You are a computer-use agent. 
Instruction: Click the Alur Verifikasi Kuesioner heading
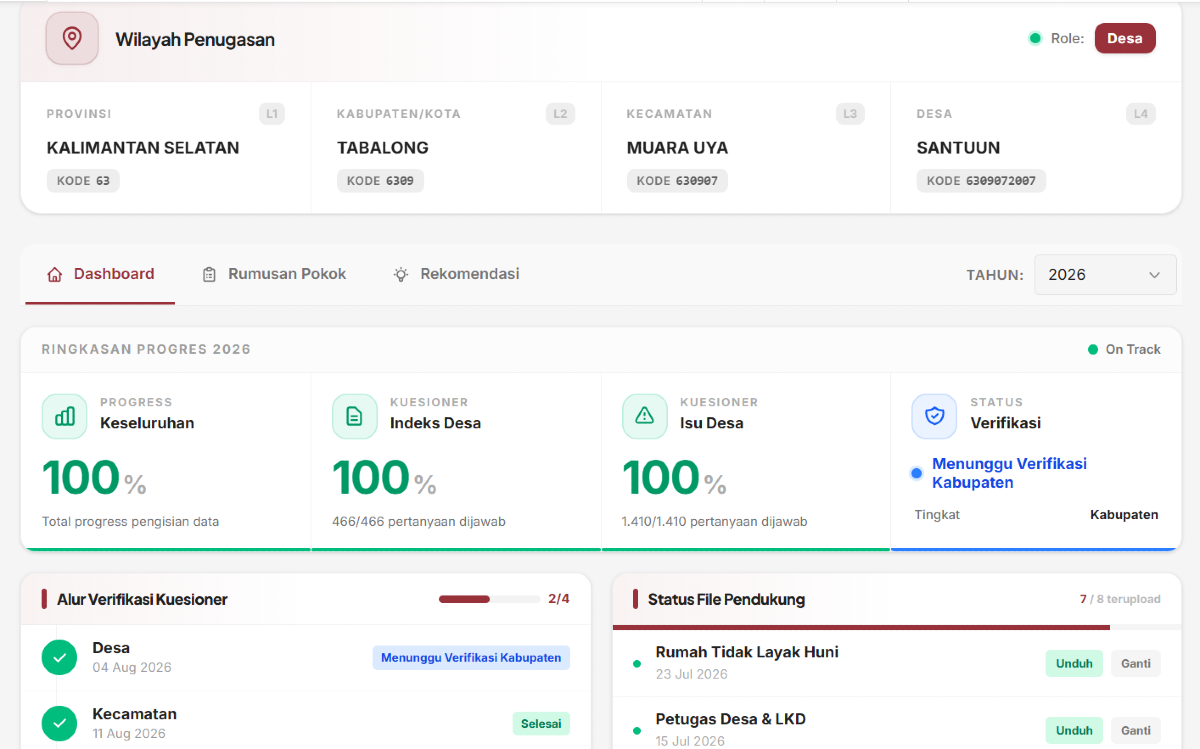coord(142,600)
